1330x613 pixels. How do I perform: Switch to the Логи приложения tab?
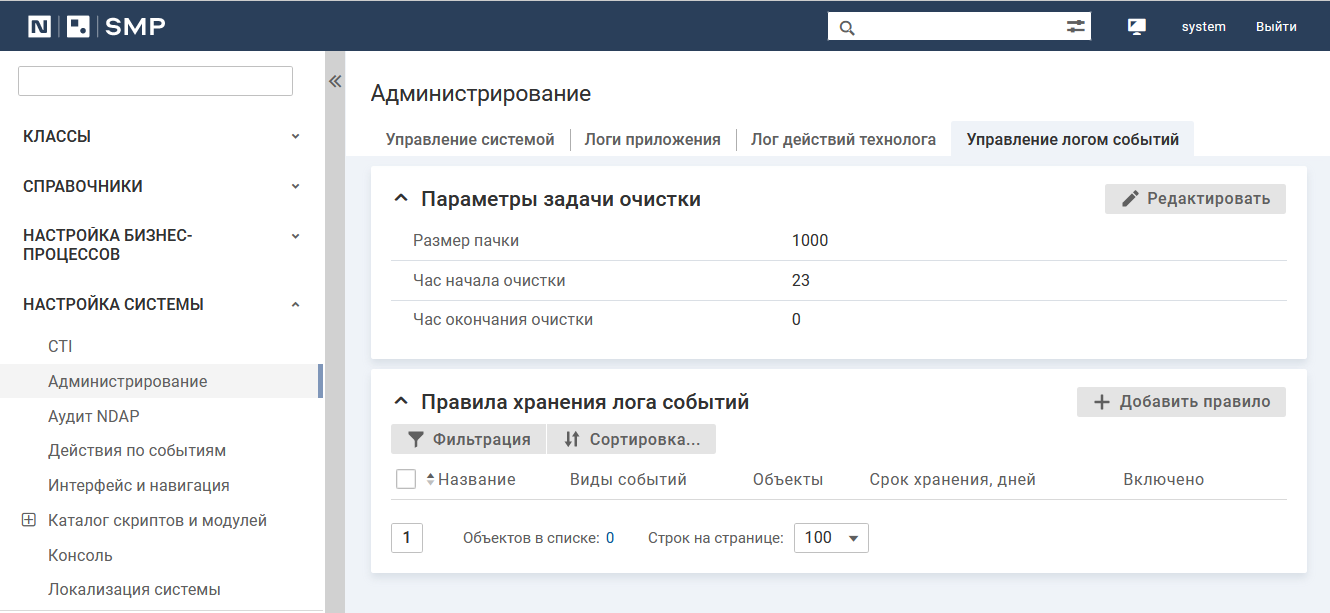point(652,140)
